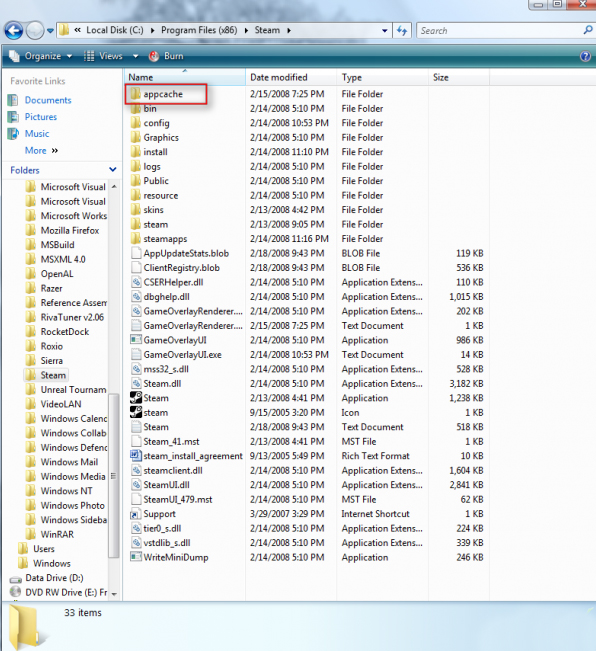Viewport: 596px width, 651px height.
Task: Open the Organize menu
Action: [x=41, y=56]
